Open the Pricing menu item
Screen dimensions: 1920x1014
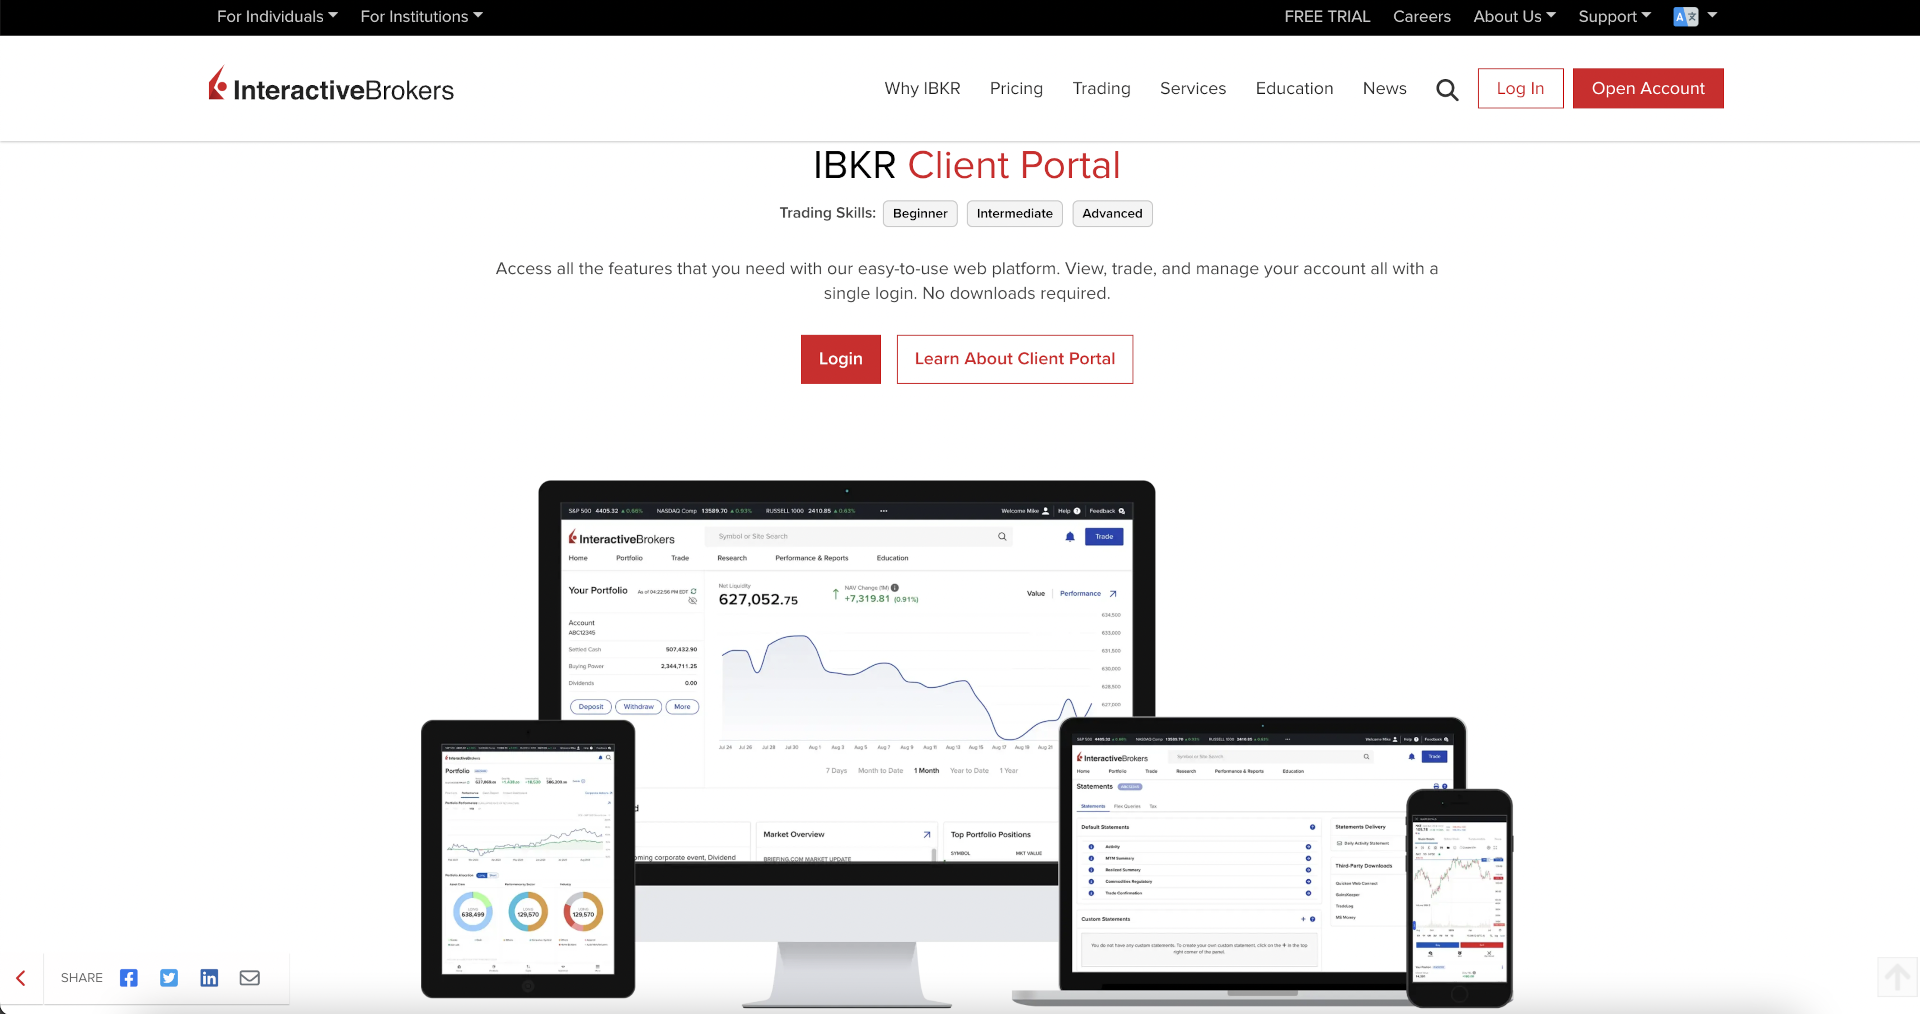(x=1016, y=89)
